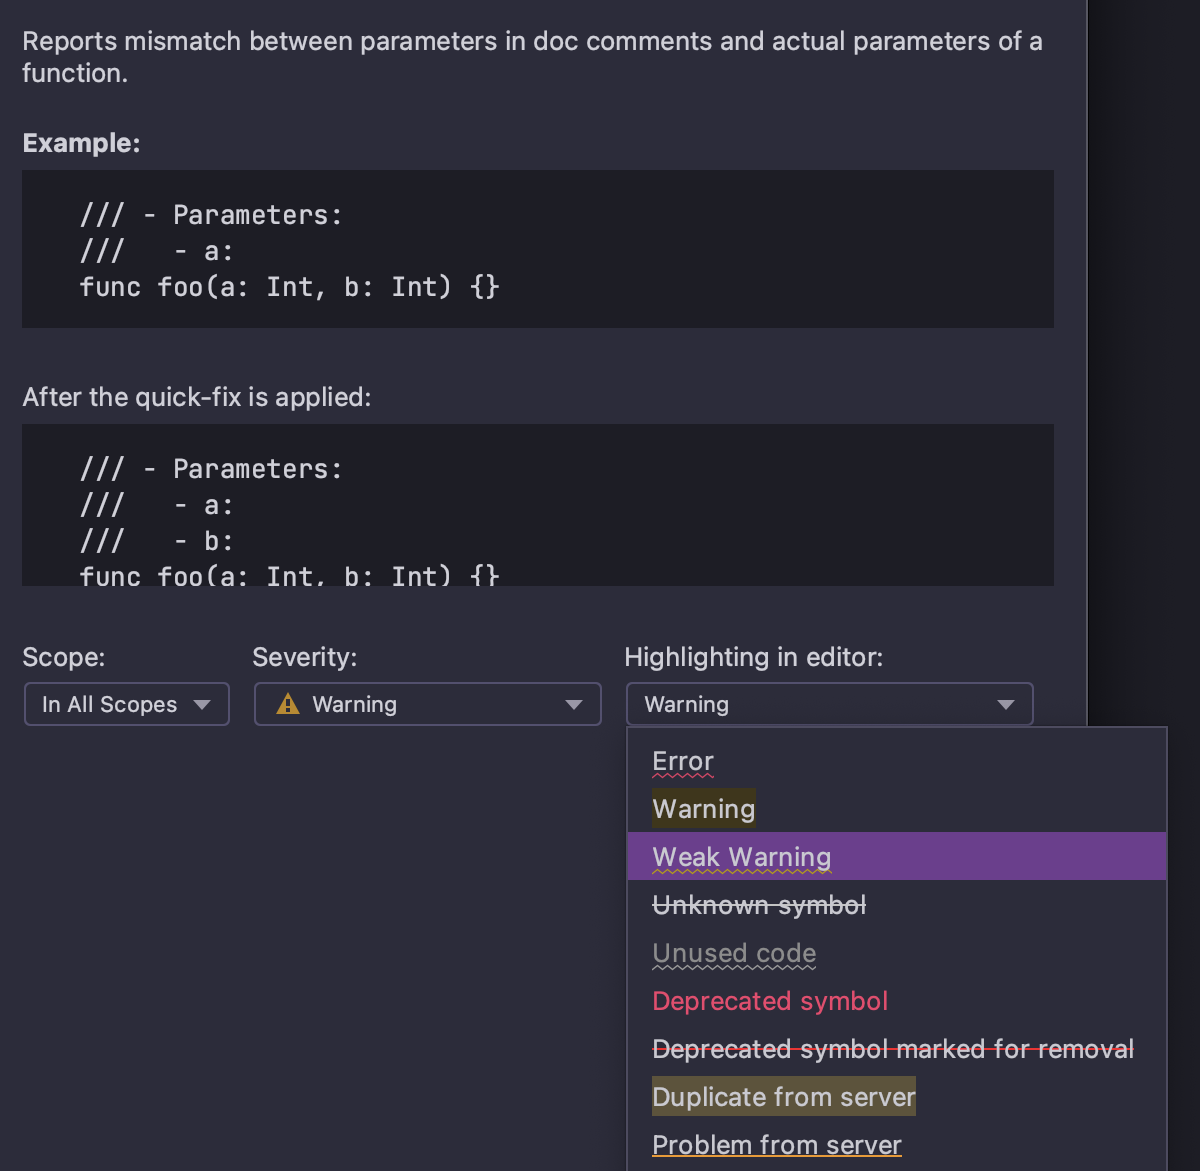Choose Unused code highlighting

[734, 953]
